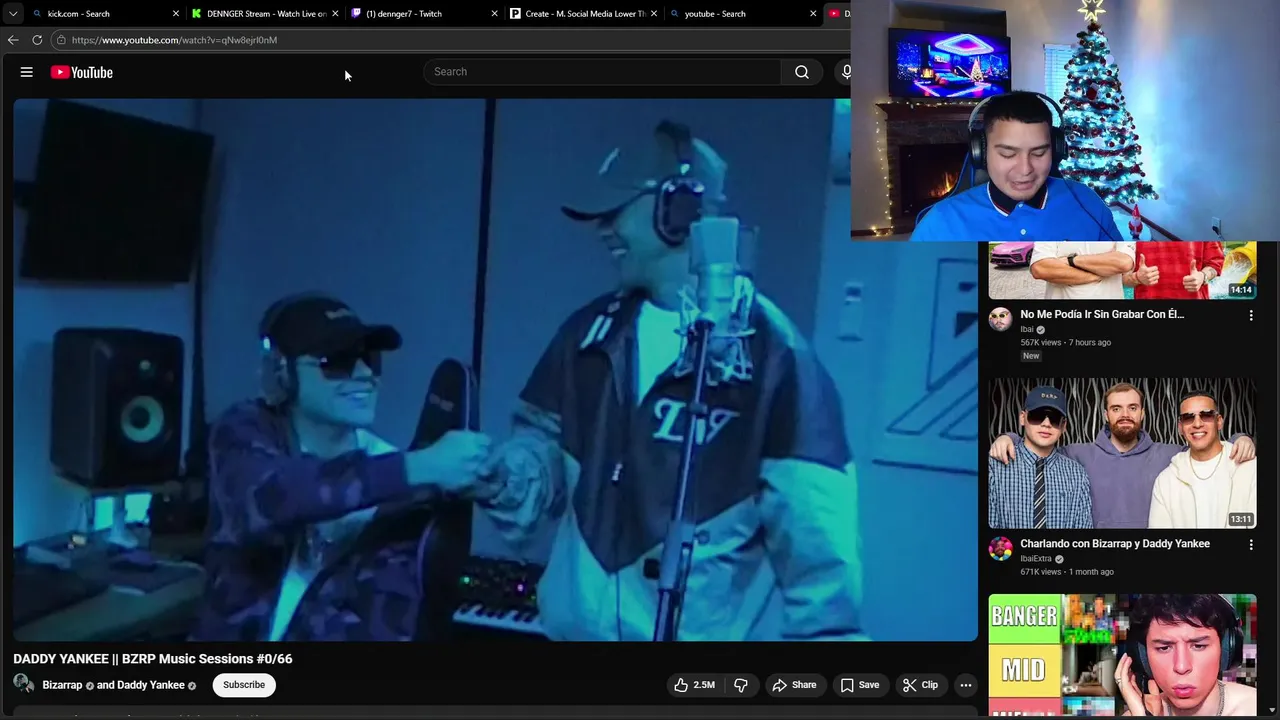Click the video title DADDY YANKEE BZRP
Image resolution: width=1280 pixels, height=720 pixels.
(x=153, y=659)
